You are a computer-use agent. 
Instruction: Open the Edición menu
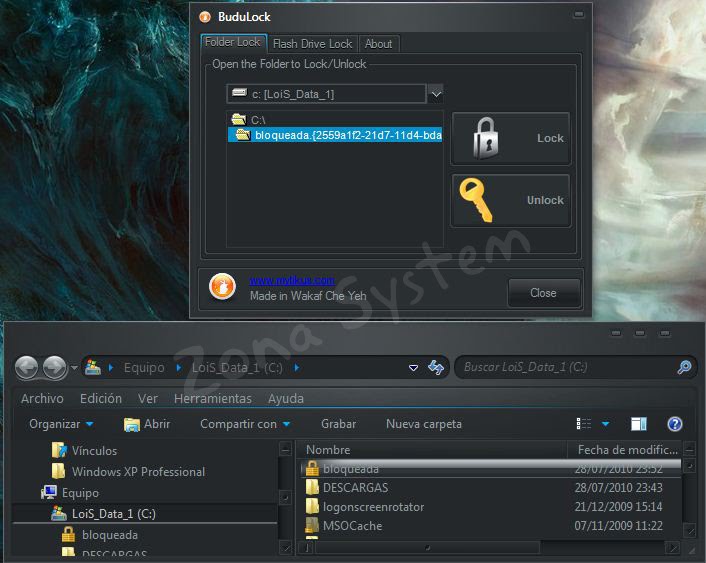101,399
